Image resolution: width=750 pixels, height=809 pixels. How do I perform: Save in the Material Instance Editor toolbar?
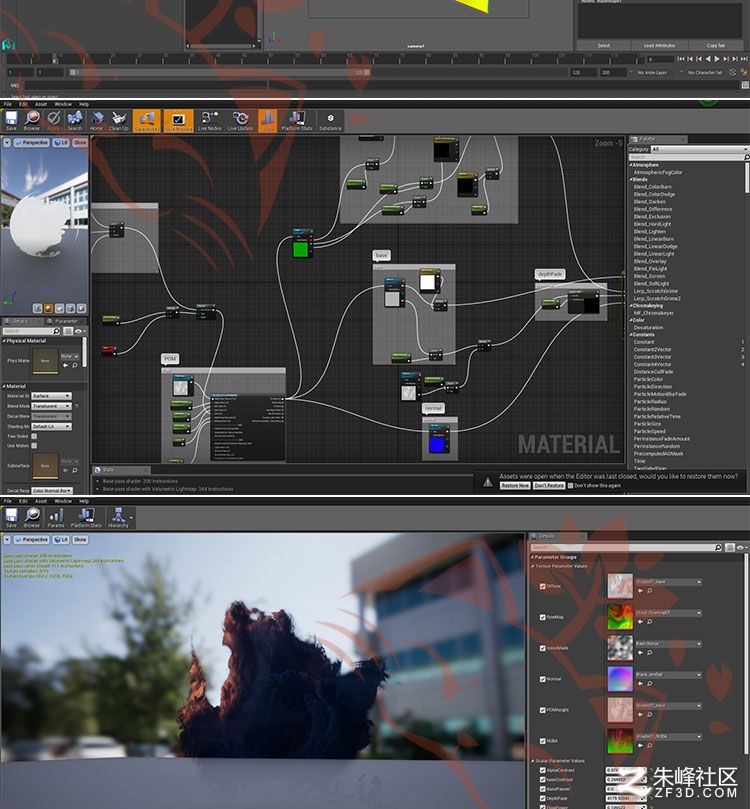coord(11,517)
